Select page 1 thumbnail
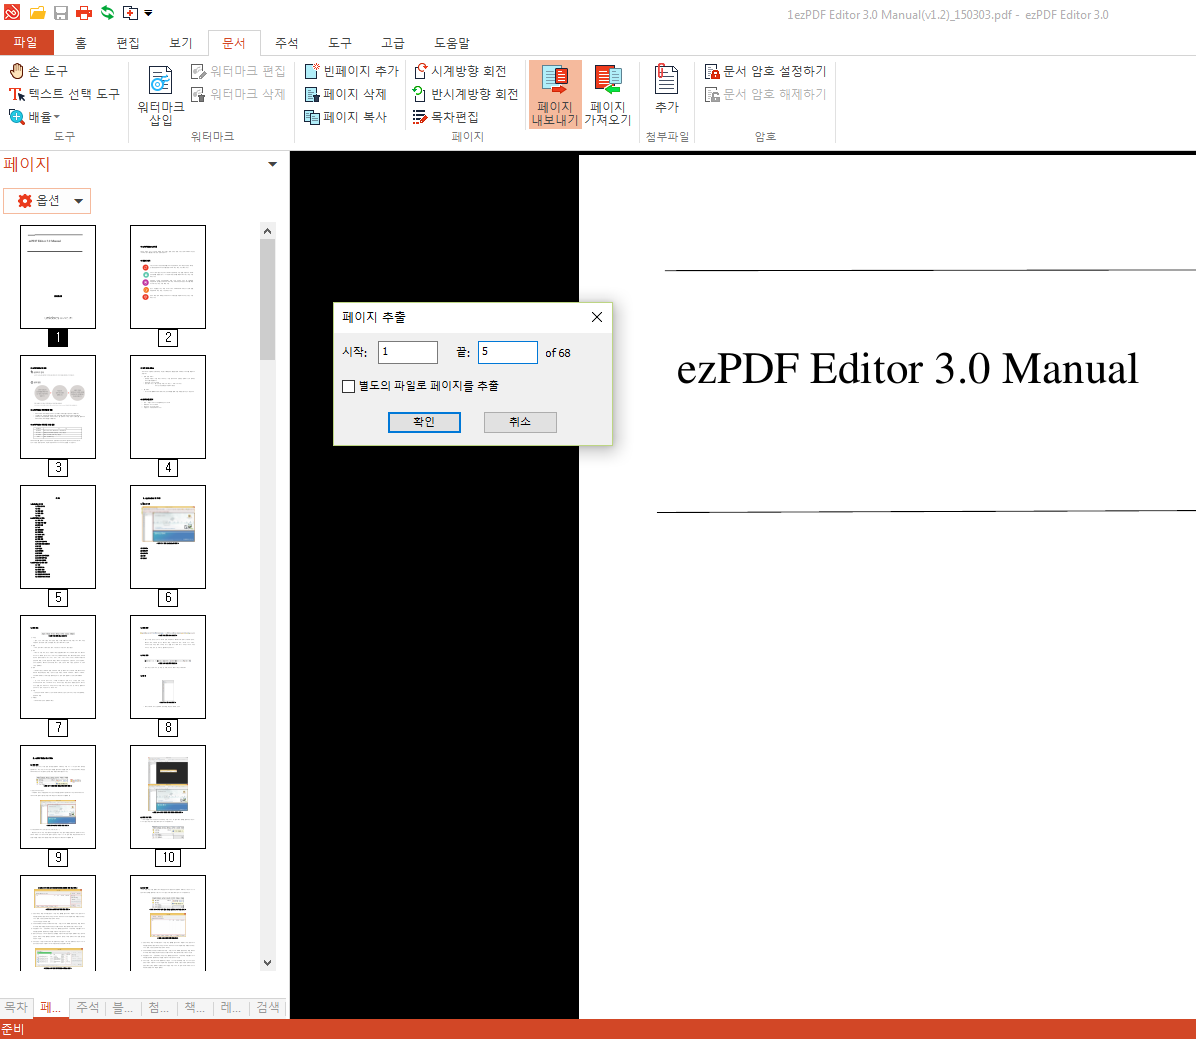 click(x=58, y=277)
